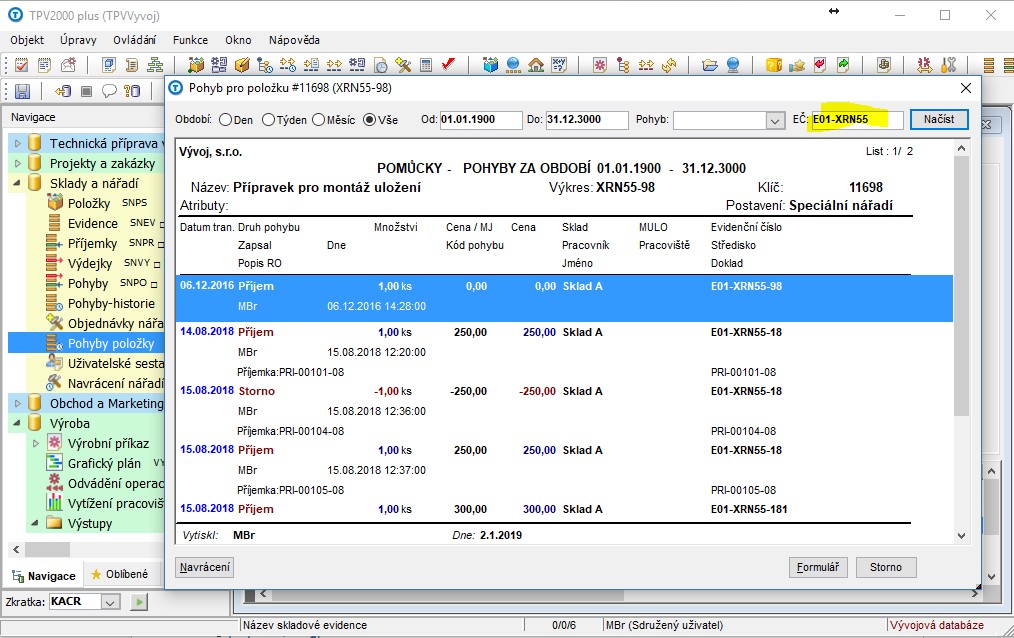1014x638 pixels.
Task: Click the house icon in toolbar
Action: [536, 65]
